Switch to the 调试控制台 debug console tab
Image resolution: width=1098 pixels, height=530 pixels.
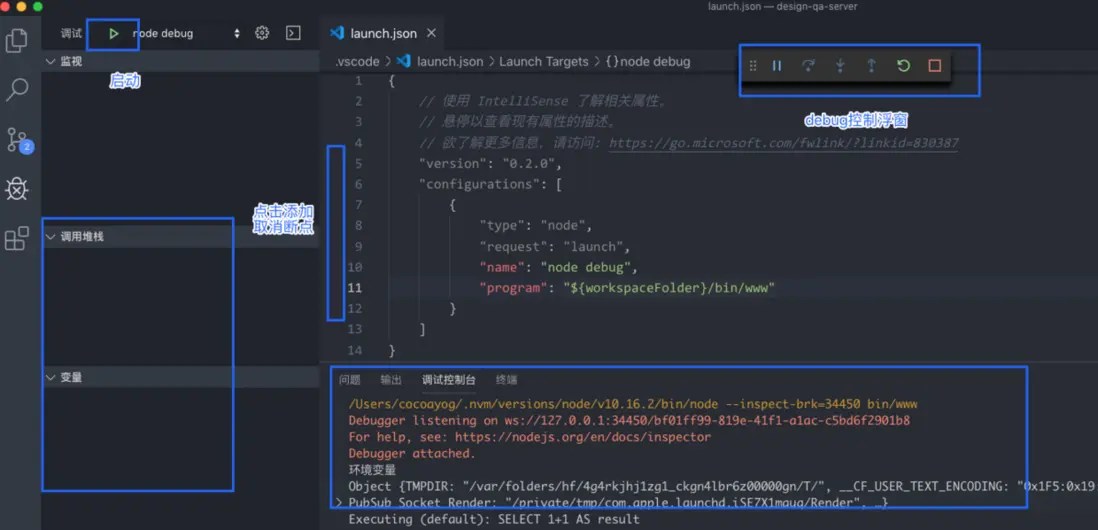(x=448, y=380)
